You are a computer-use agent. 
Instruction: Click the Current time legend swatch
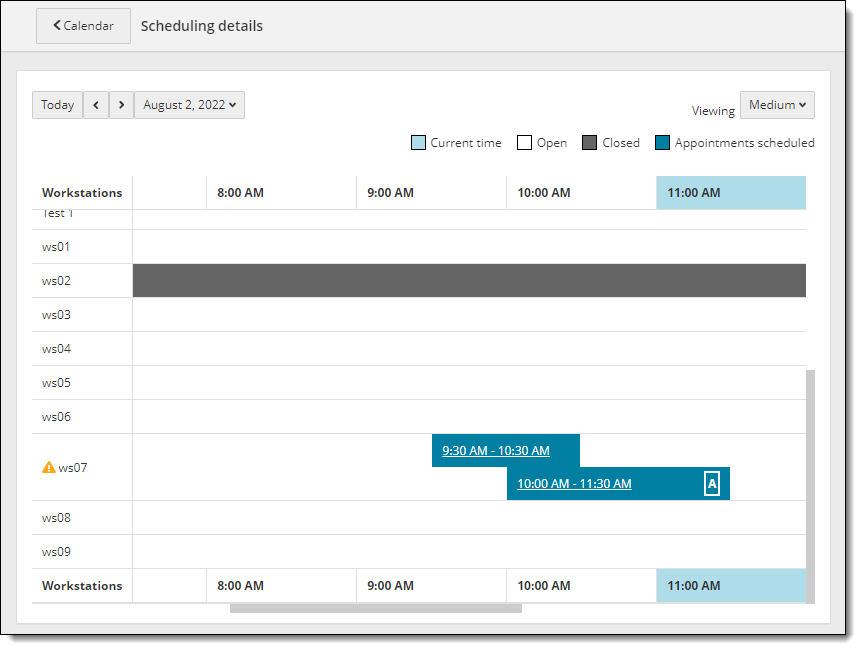(x=418, y=143)
